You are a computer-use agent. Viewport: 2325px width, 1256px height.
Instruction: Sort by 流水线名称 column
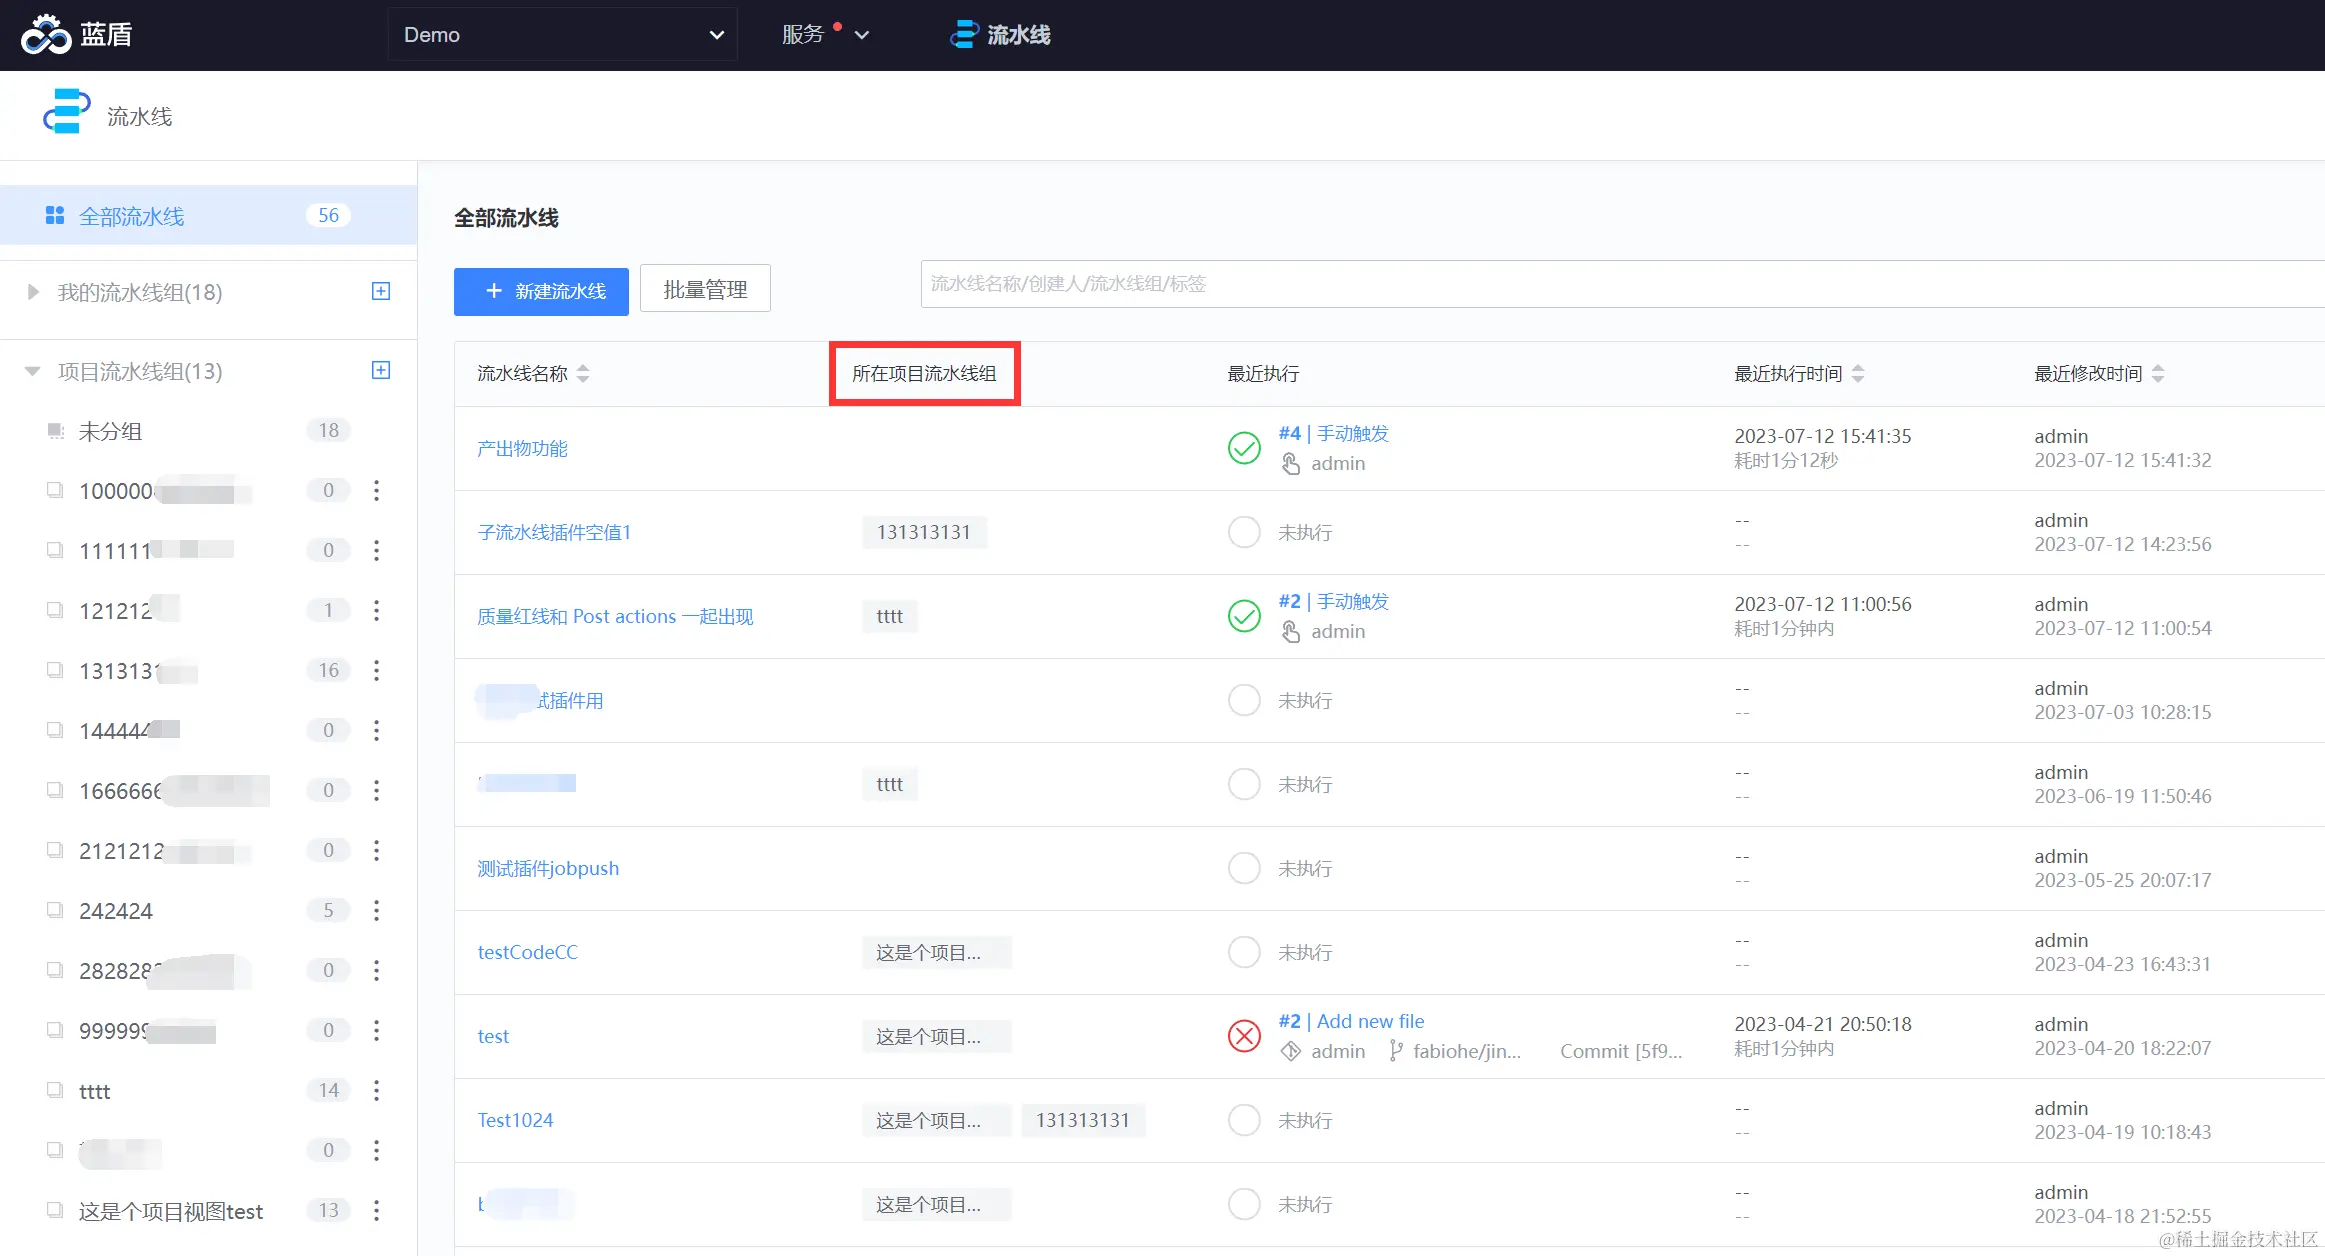pos(583,373)
